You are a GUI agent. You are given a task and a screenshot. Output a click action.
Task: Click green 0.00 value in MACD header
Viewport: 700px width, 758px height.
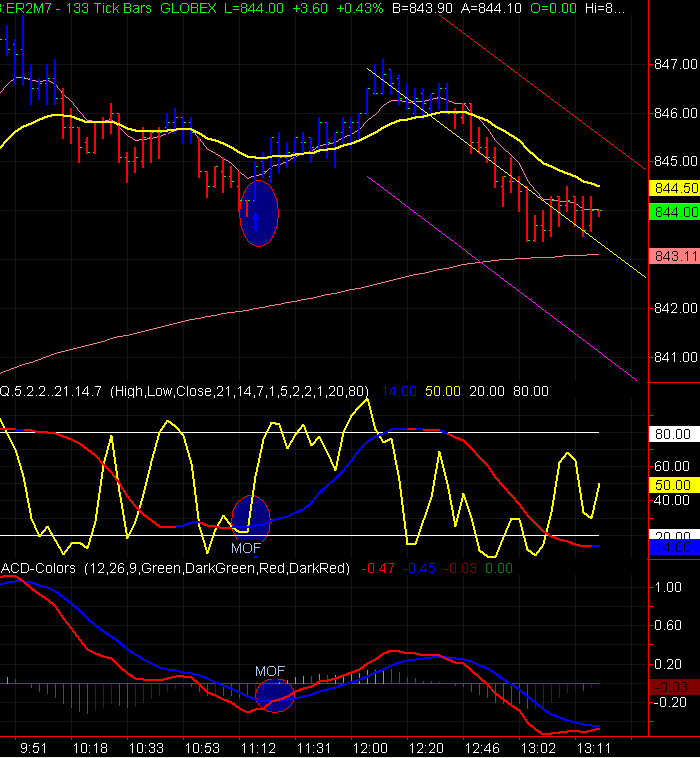pos(498,568)
